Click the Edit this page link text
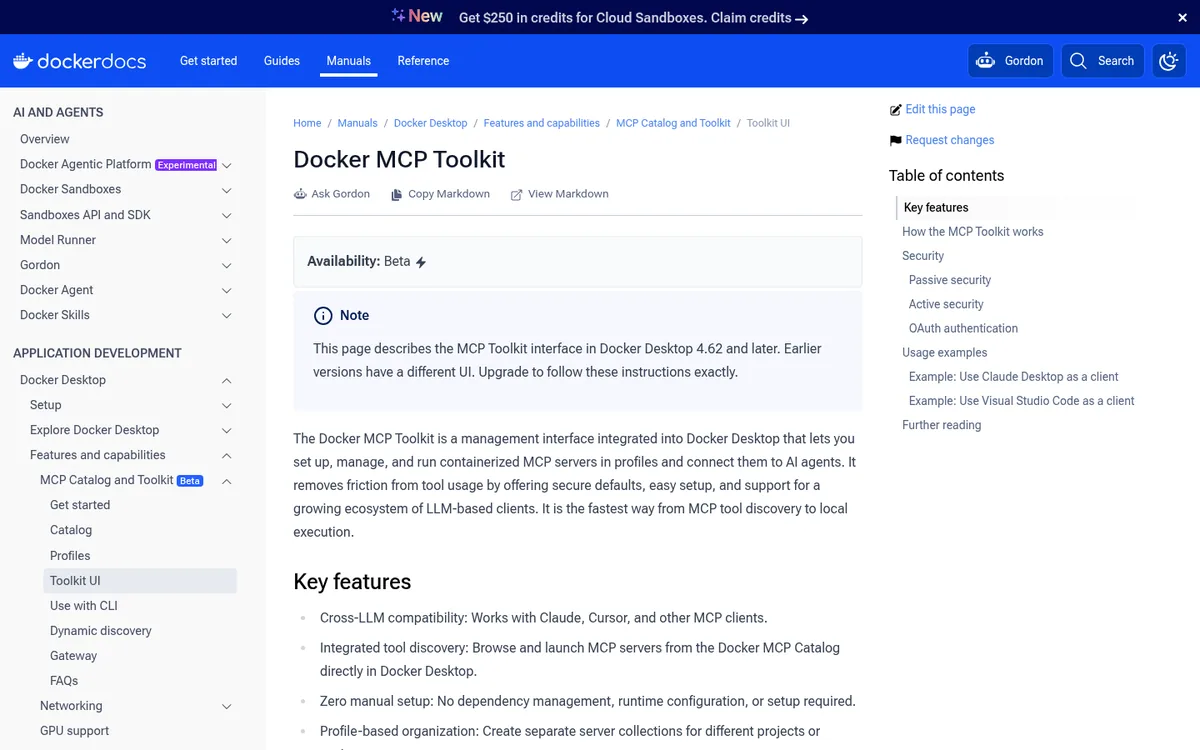Screen dimensions: 1200x750 click(x=940, y=110)
